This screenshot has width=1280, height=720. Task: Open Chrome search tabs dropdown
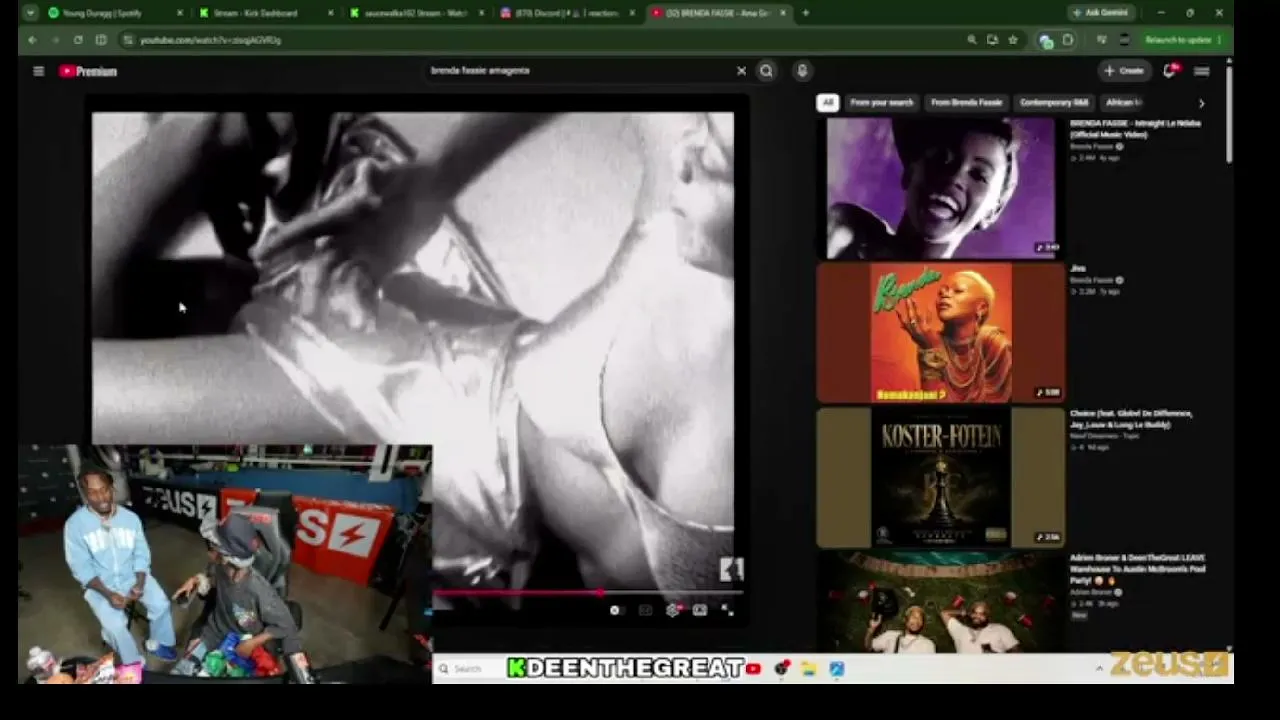pos(30,13)
